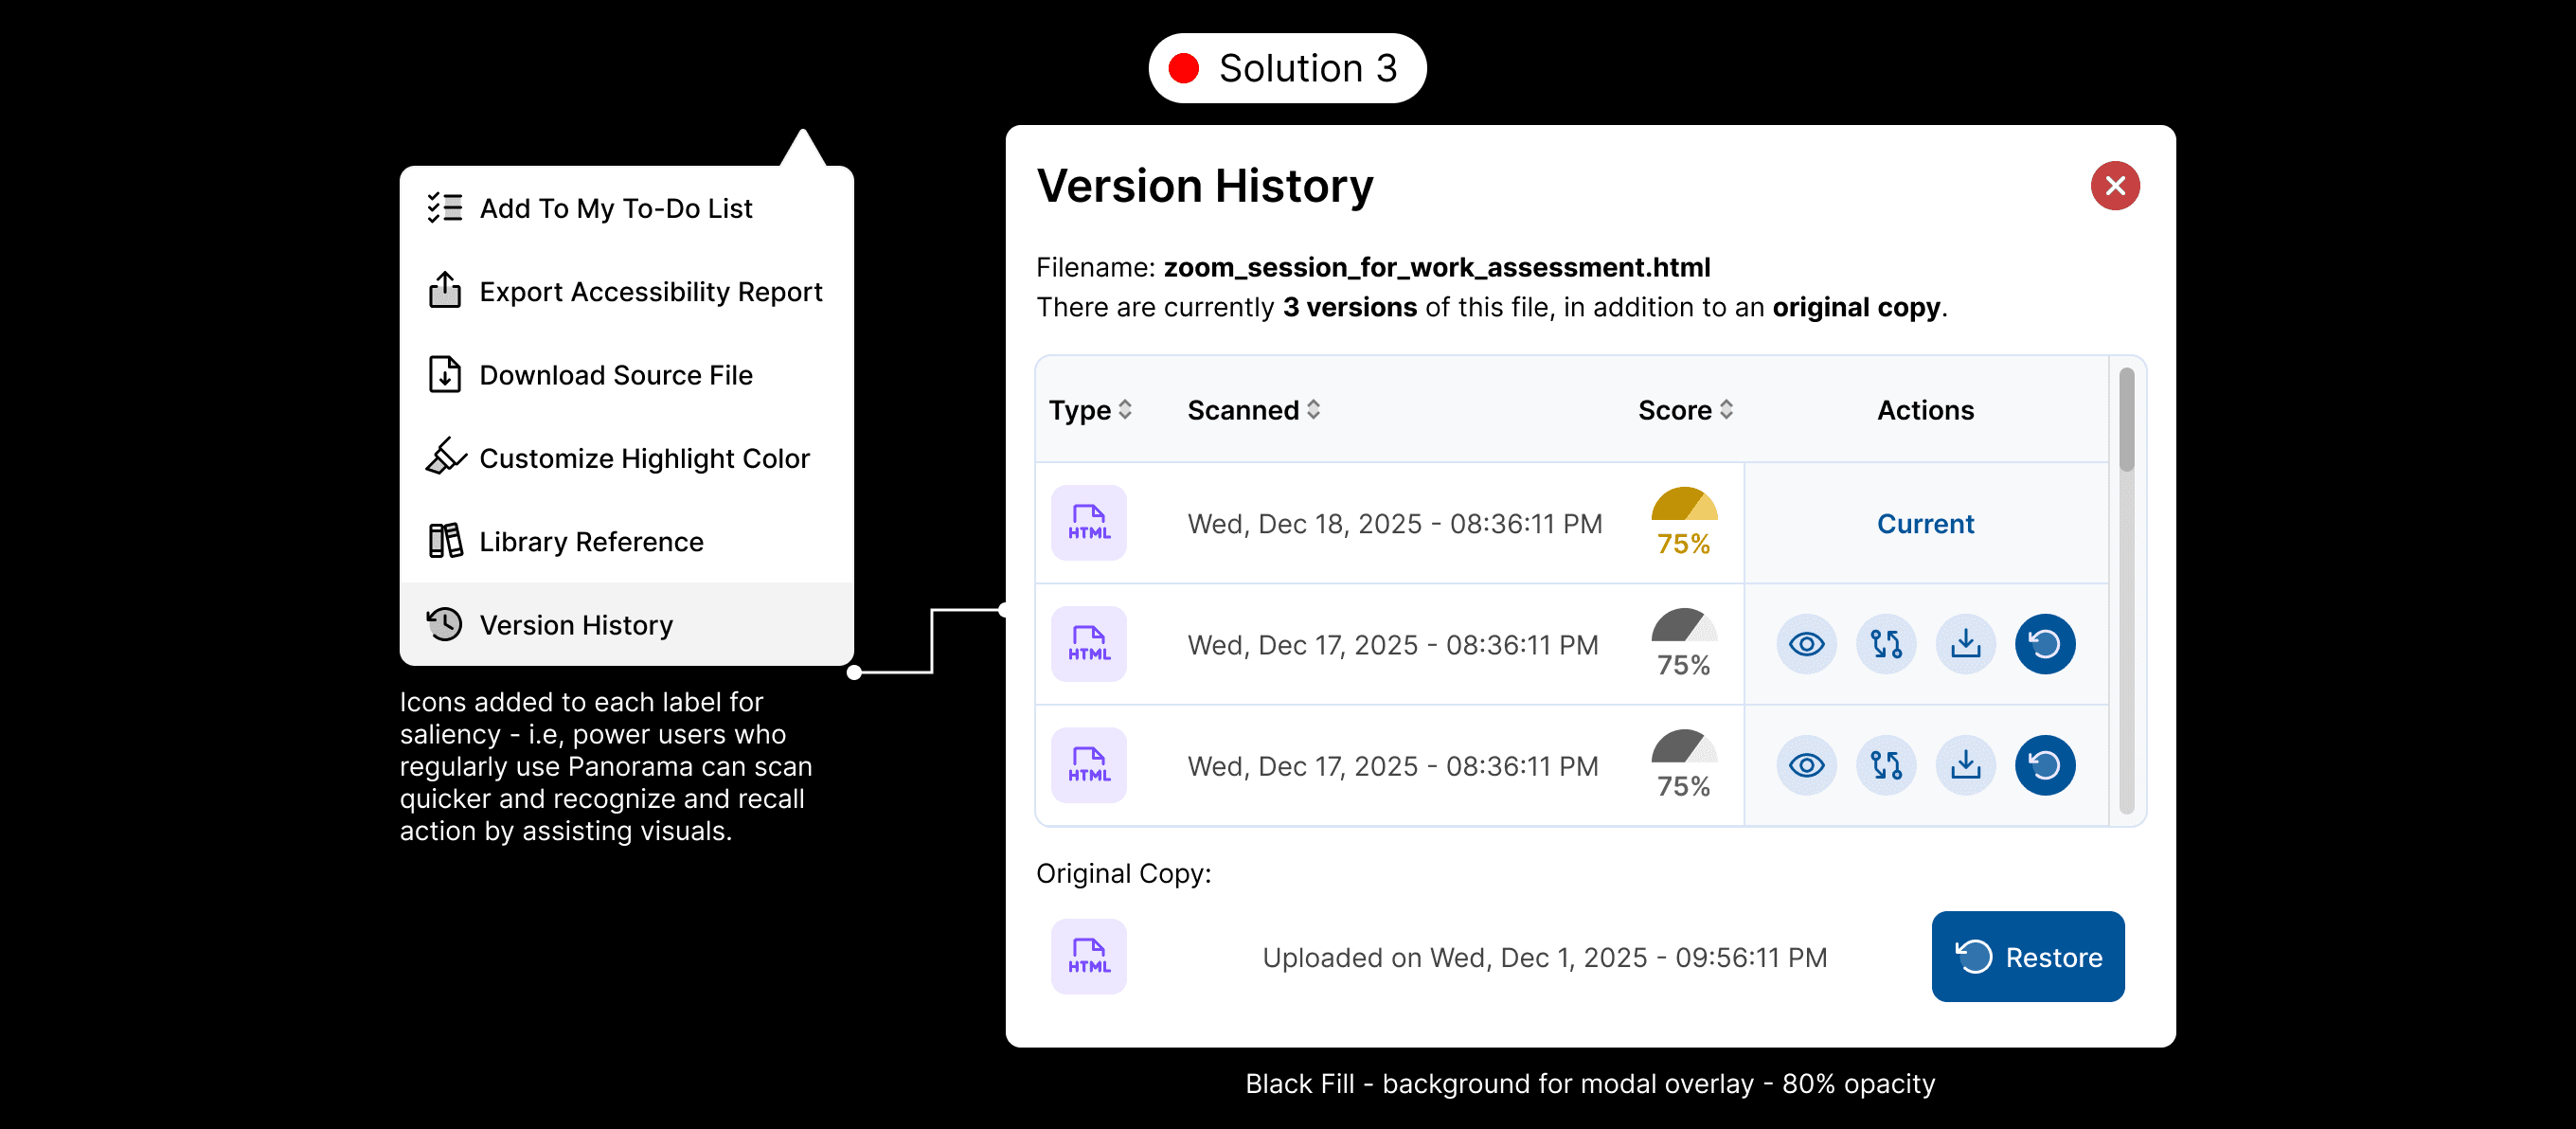Click restore circular icon in third row
This screenshot has height=1129, width=2576.
click(2044, 765)
